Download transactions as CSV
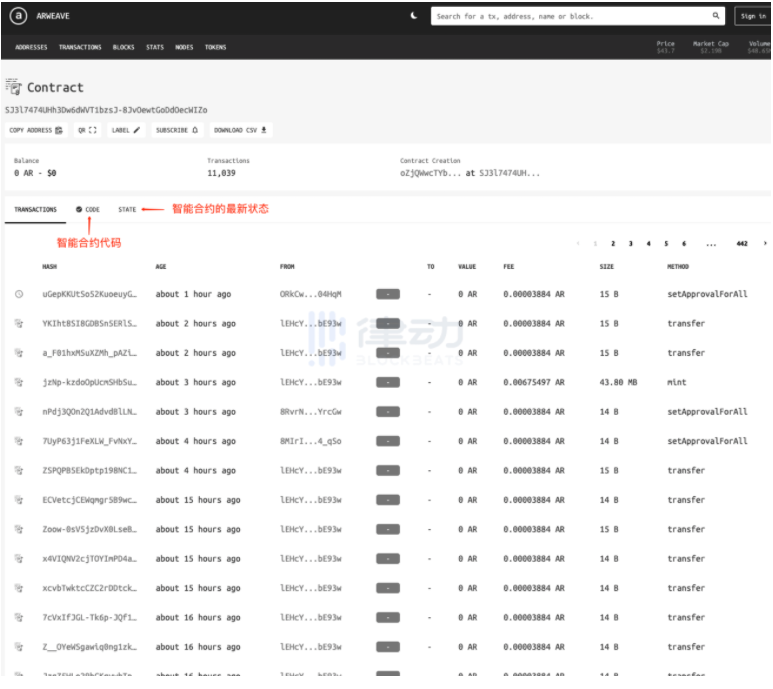Viewport: 773px width, 689px height. [x=241, y=130]
